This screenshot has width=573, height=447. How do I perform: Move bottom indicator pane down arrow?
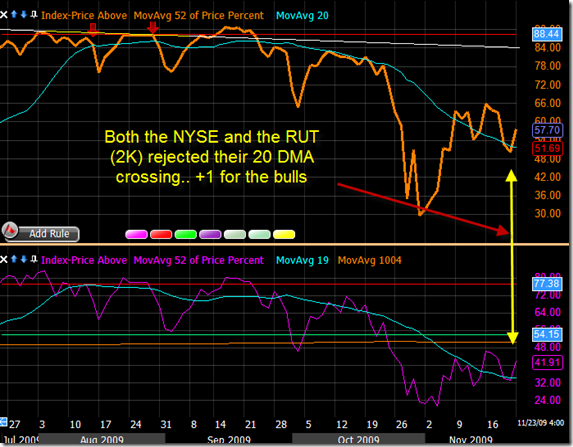point(24,259)
